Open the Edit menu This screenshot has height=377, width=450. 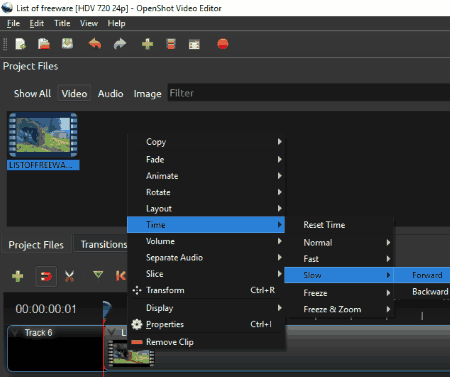(x=37, y=23)
